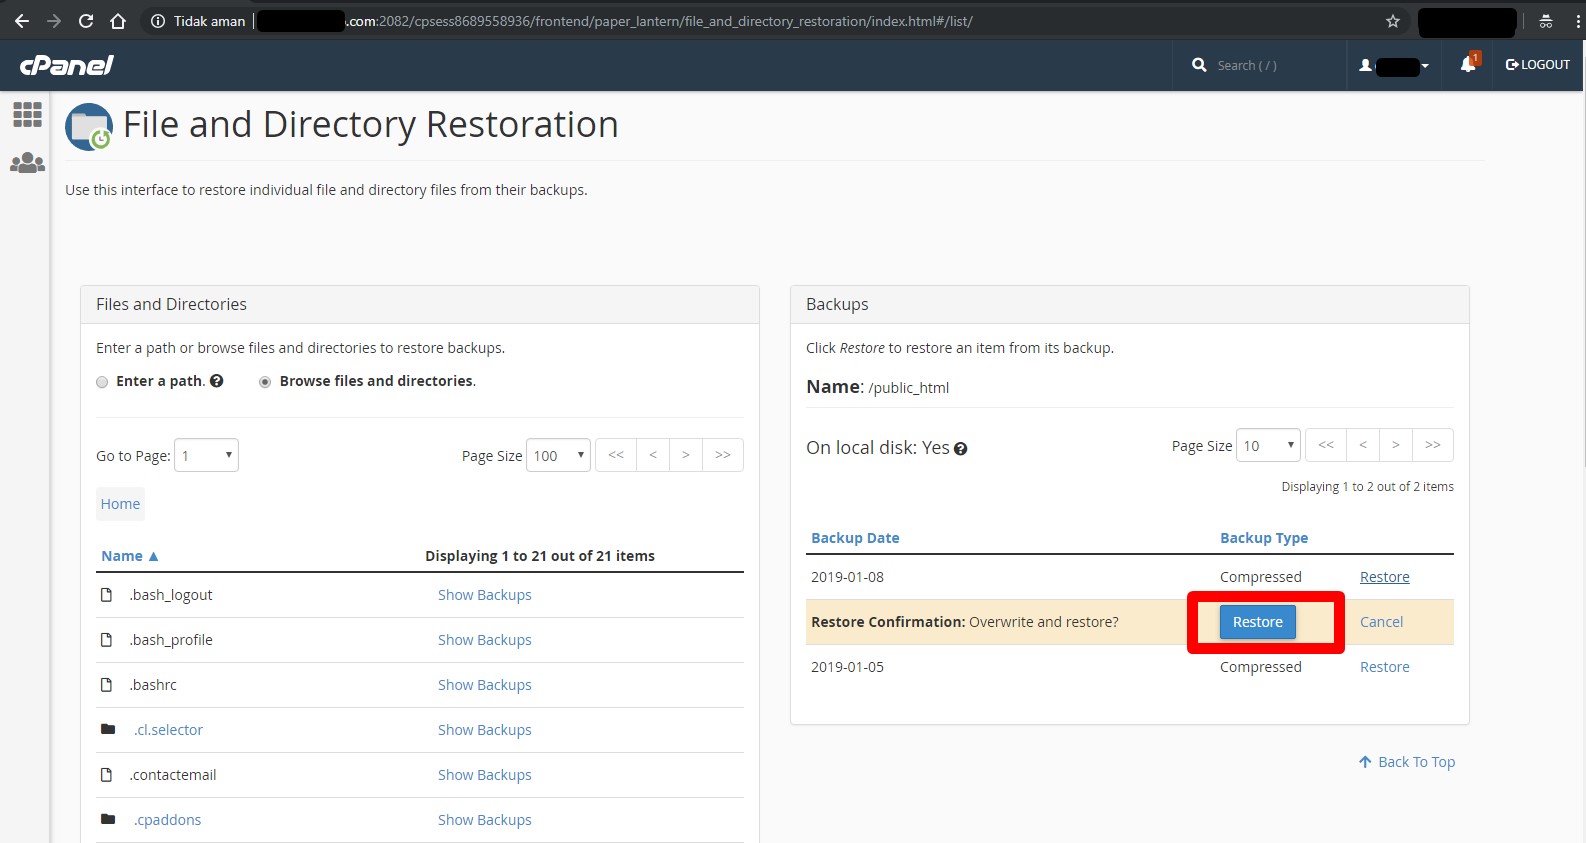Select the Enter a path radio button
Screen dimensions: 1586x843
pos(102,382)
